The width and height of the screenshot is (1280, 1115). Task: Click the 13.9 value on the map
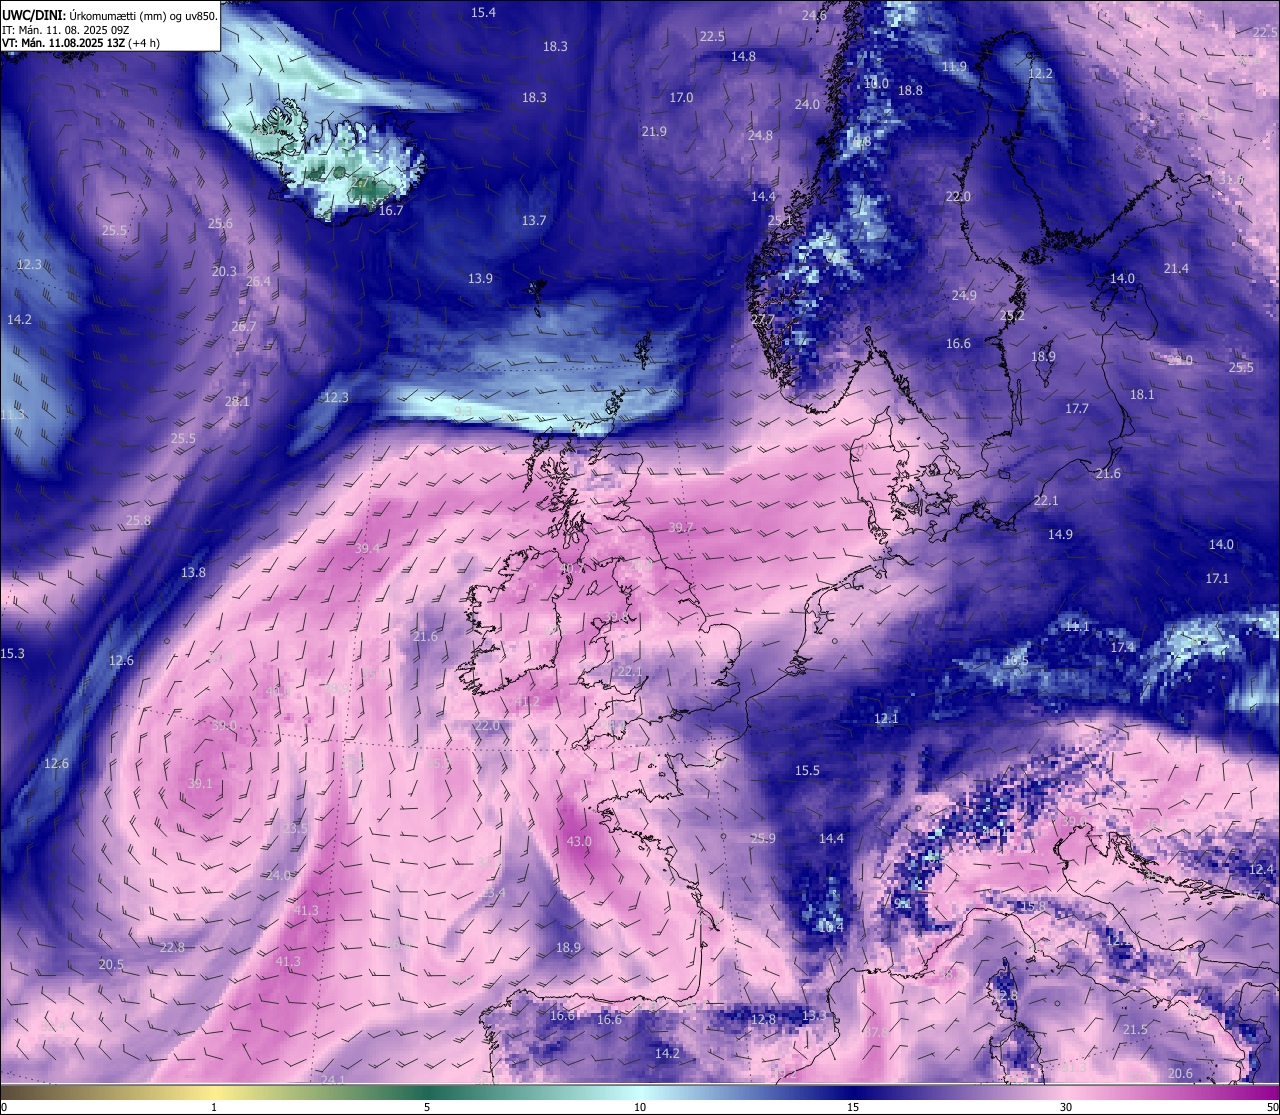[x=480, y=278]
